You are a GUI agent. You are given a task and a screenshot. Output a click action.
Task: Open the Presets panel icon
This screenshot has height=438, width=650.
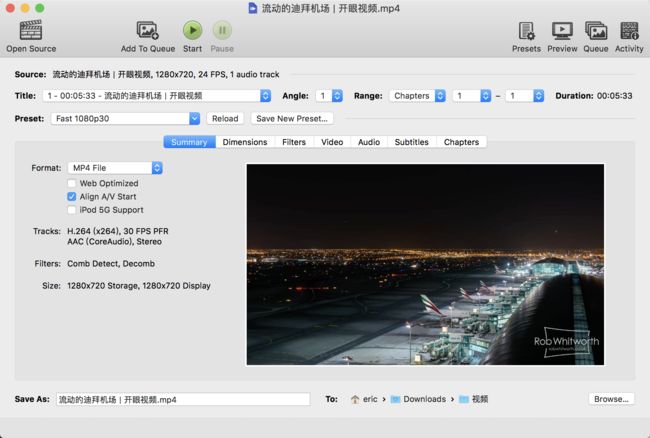coord(526,31)
